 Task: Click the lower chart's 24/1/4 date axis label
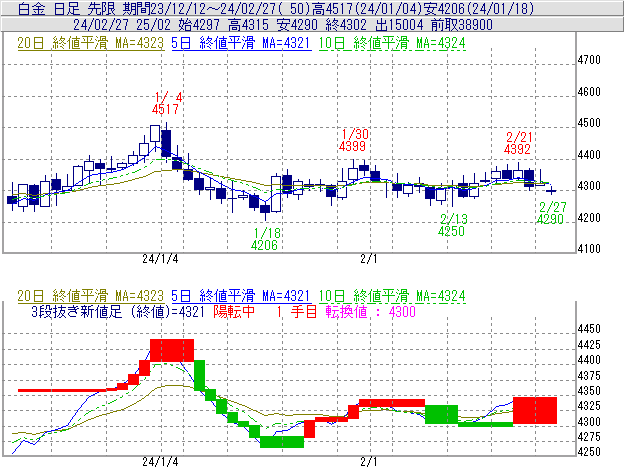160,462
